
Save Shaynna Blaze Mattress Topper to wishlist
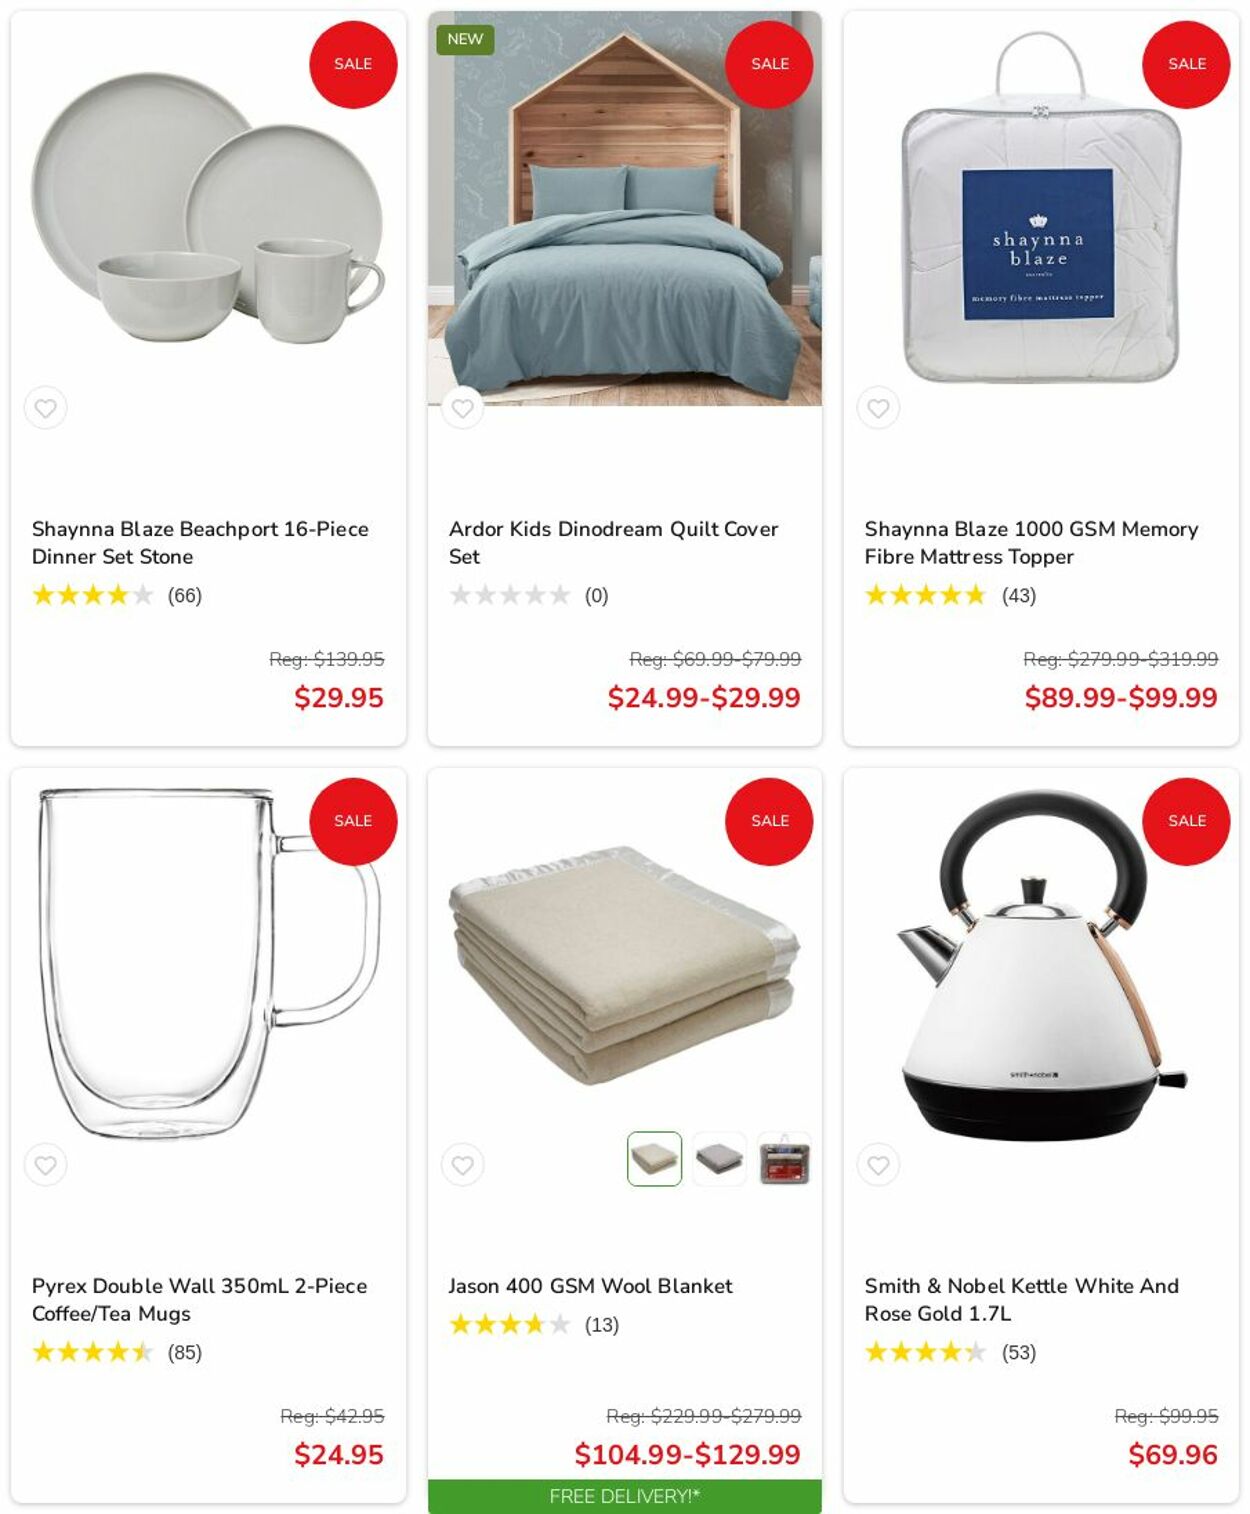878,408
